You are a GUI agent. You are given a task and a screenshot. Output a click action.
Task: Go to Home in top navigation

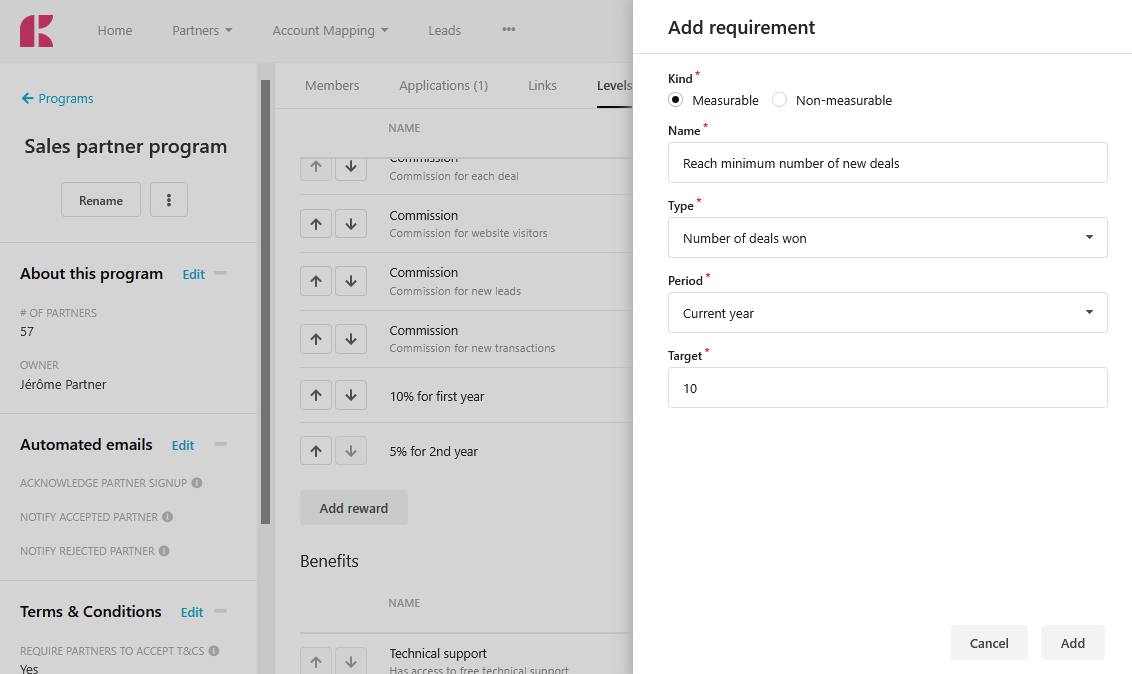click(x=115, y=30)
